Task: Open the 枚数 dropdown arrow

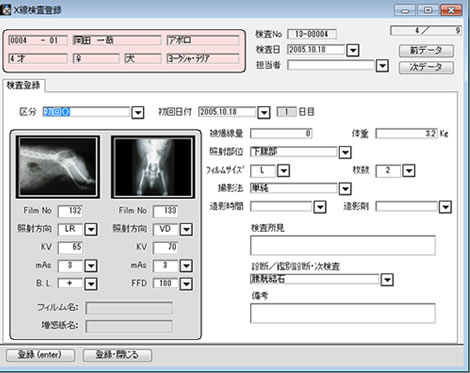Action: (409, 171)
